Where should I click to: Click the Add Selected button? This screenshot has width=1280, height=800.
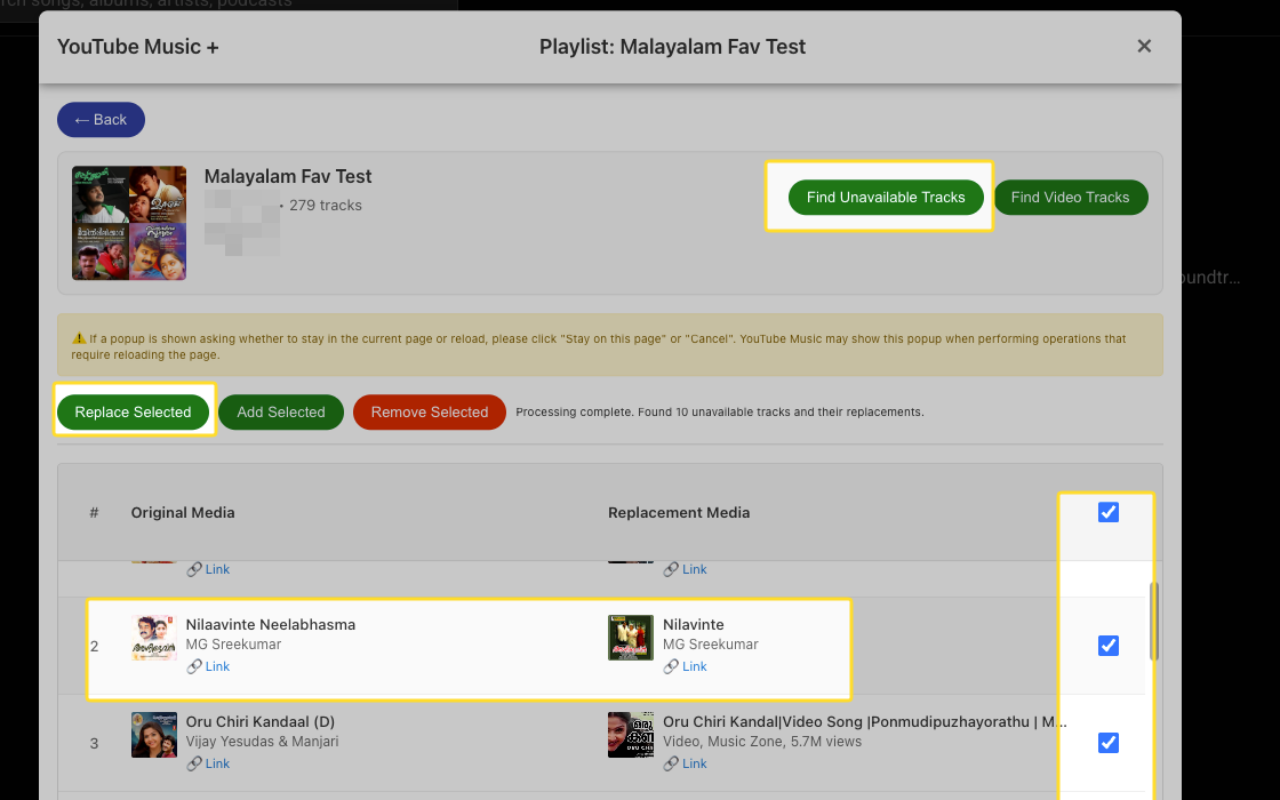coord(281,412)
